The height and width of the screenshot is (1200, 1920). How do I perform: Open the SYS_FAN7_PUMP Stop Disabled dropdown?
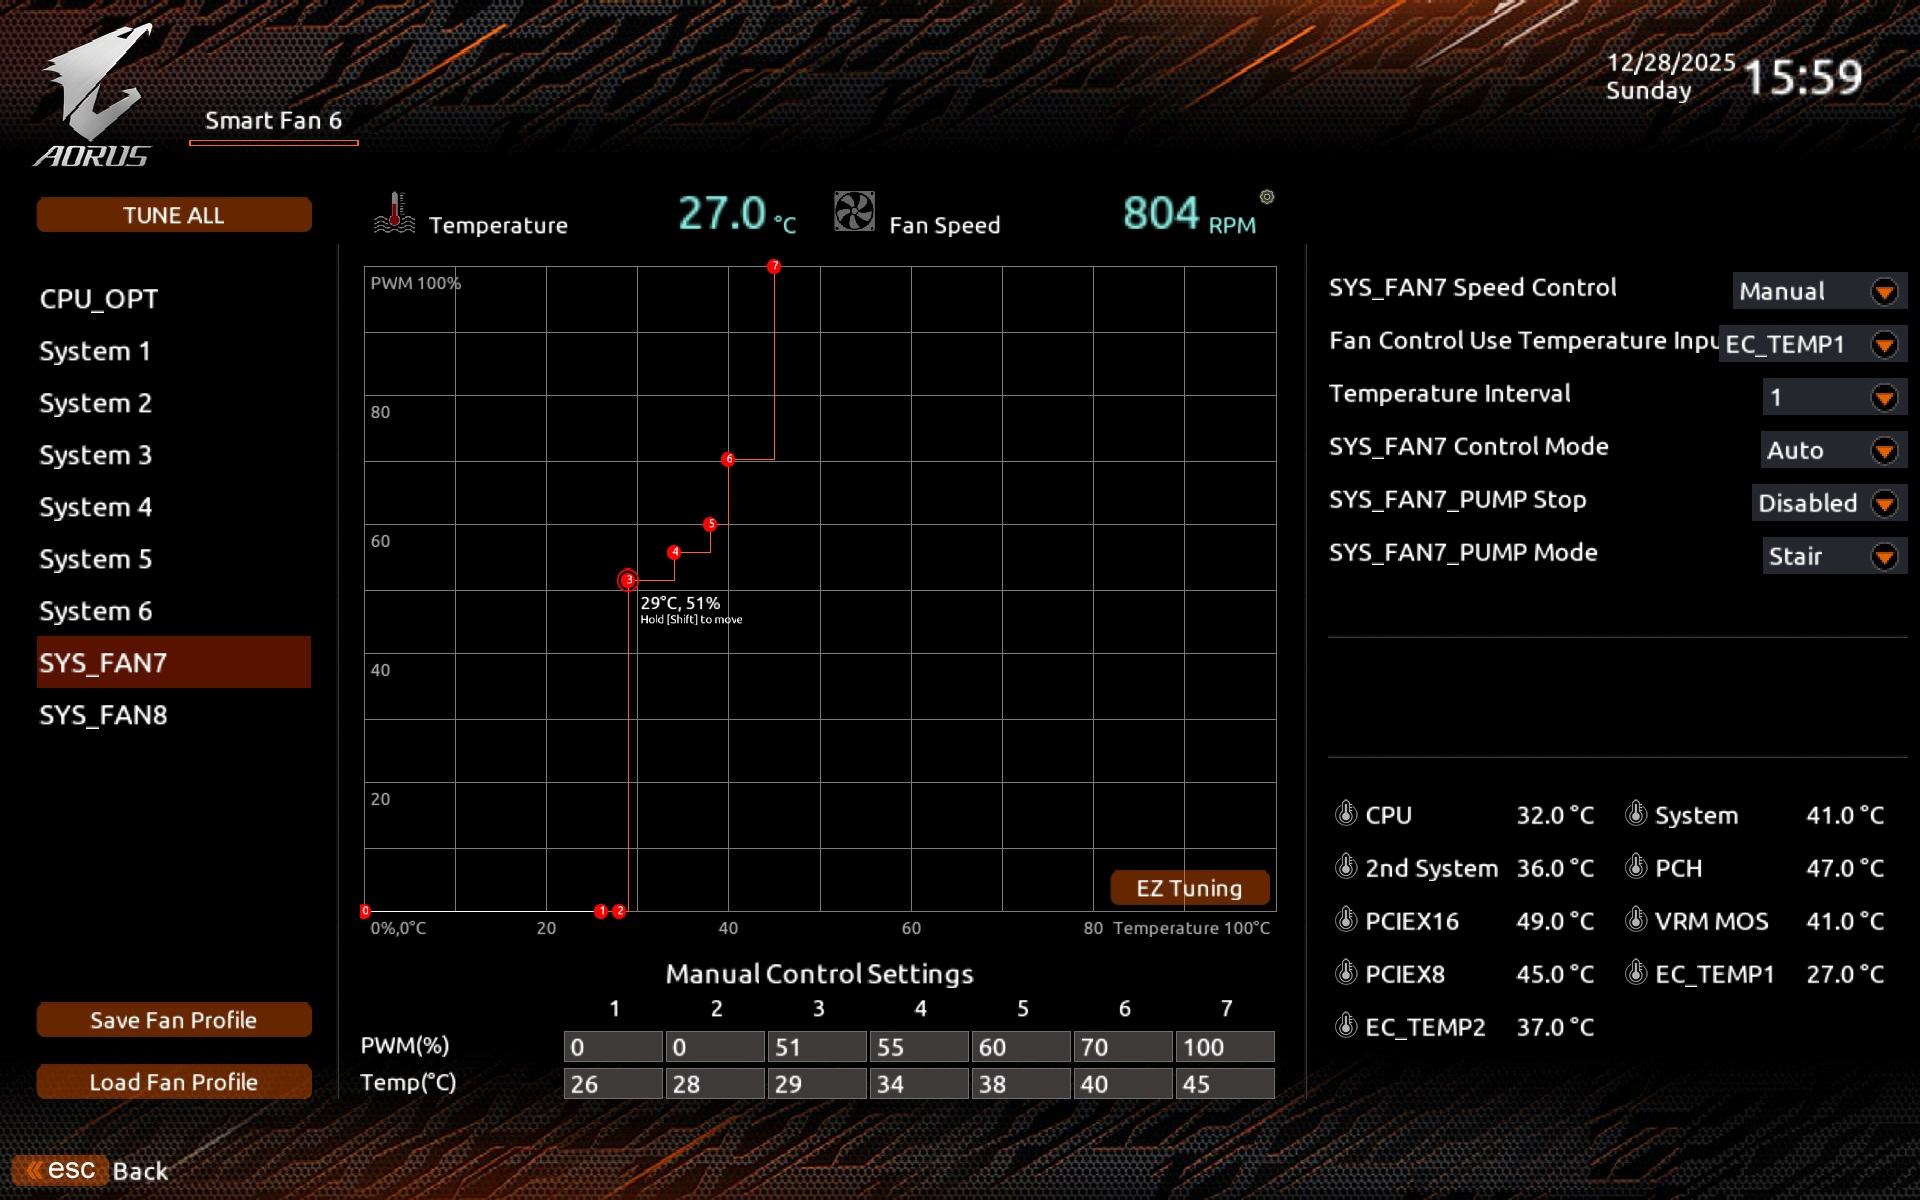[x=1884, y=503]
